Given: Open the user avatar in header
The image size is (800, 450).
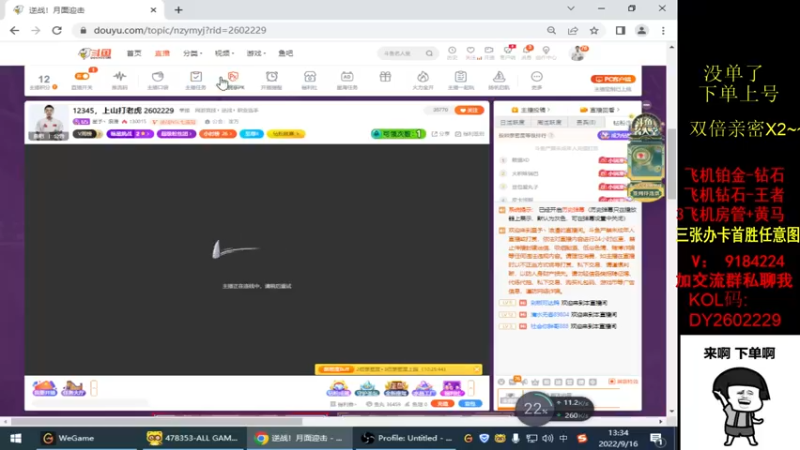Looking at the screenshot, I should point(578,53).
